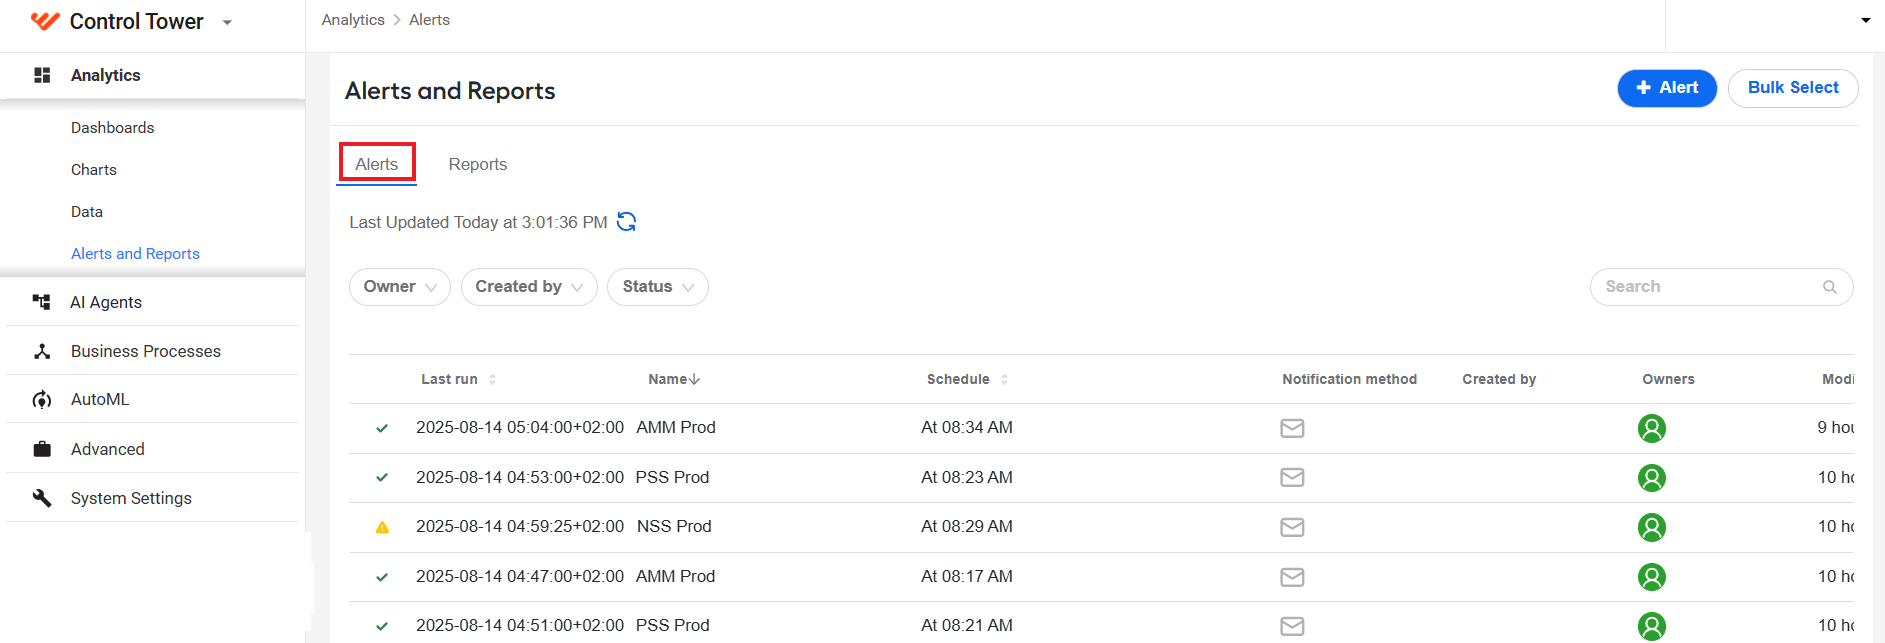Viewport: 1885px width, 643px height.
Task: Open Advanced section
Action: click(x=108, y=449)
